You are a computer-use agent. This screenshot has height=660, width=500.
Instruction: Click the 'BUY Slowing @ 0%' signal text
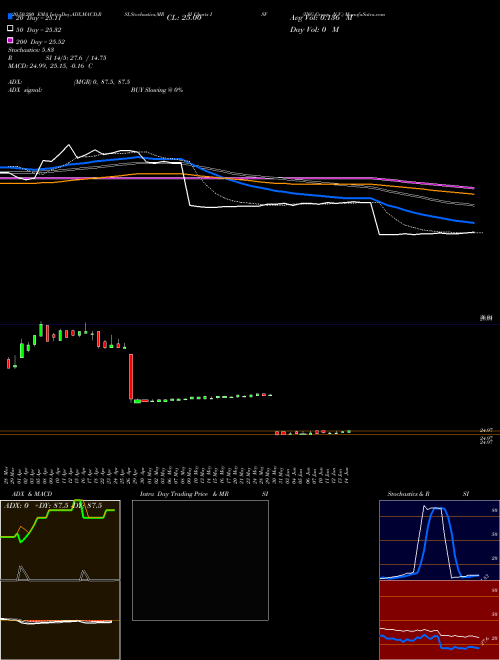157,90
